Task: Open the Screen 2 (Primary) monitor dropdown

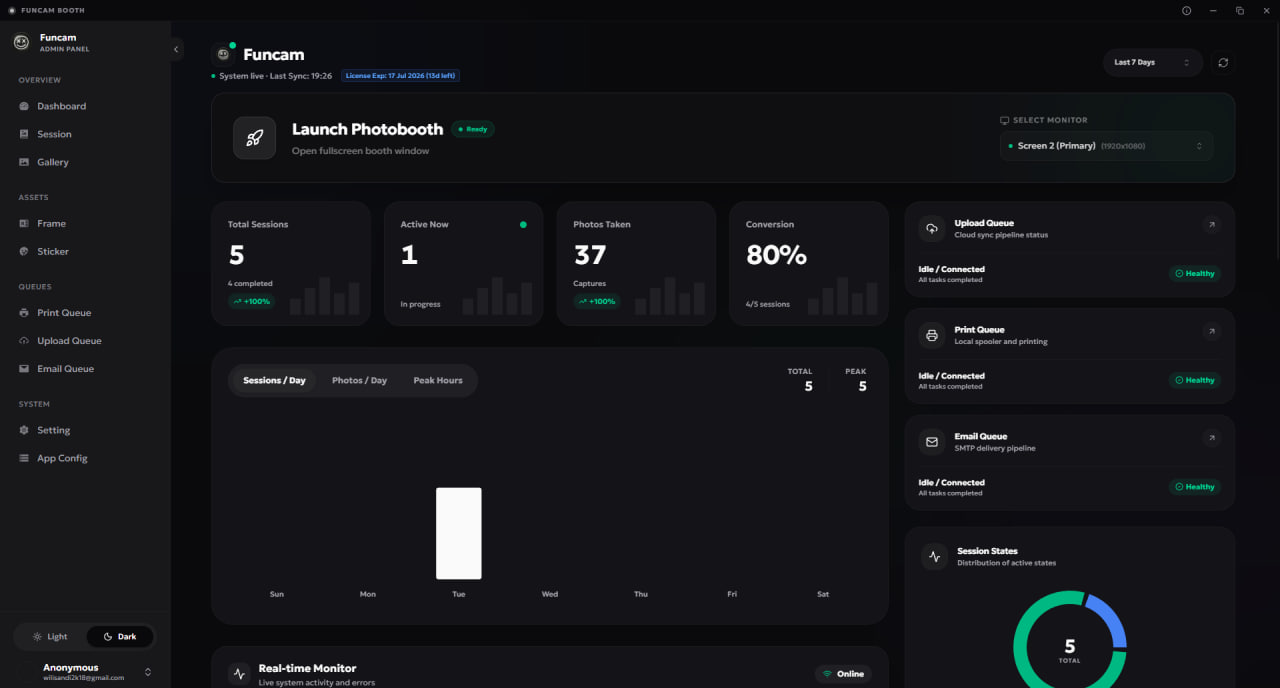Action: click(x=1107, y=146)
